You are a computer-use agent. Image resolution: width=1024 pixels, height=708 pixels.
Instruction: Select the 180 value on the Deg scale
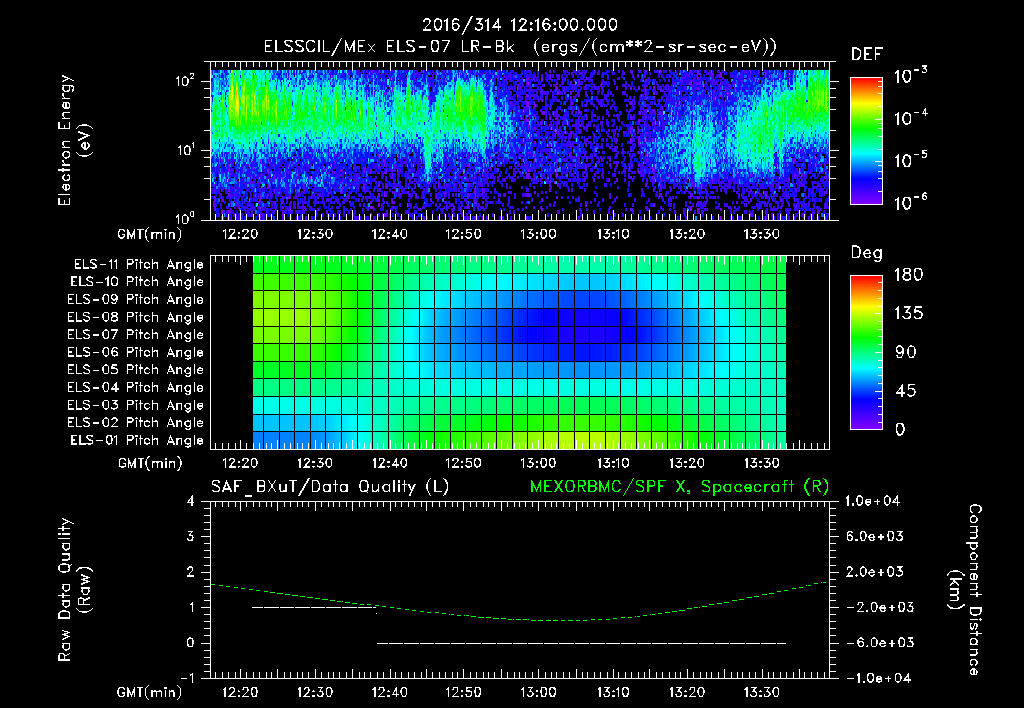(x=908, y=275)
